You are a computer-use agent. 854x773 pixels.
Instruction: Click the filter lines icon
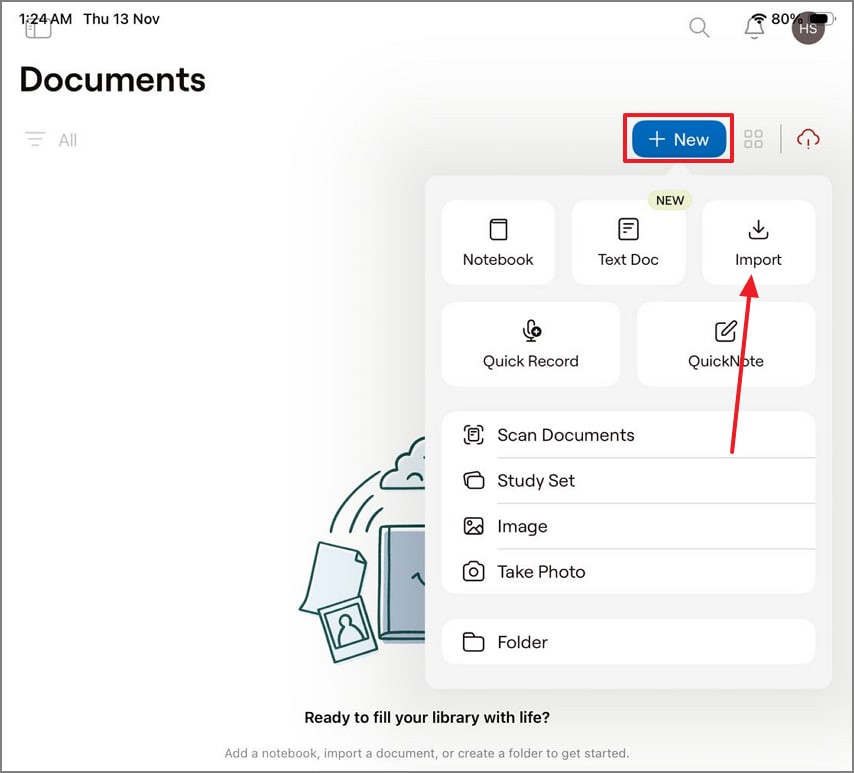(x=35, y=140)
